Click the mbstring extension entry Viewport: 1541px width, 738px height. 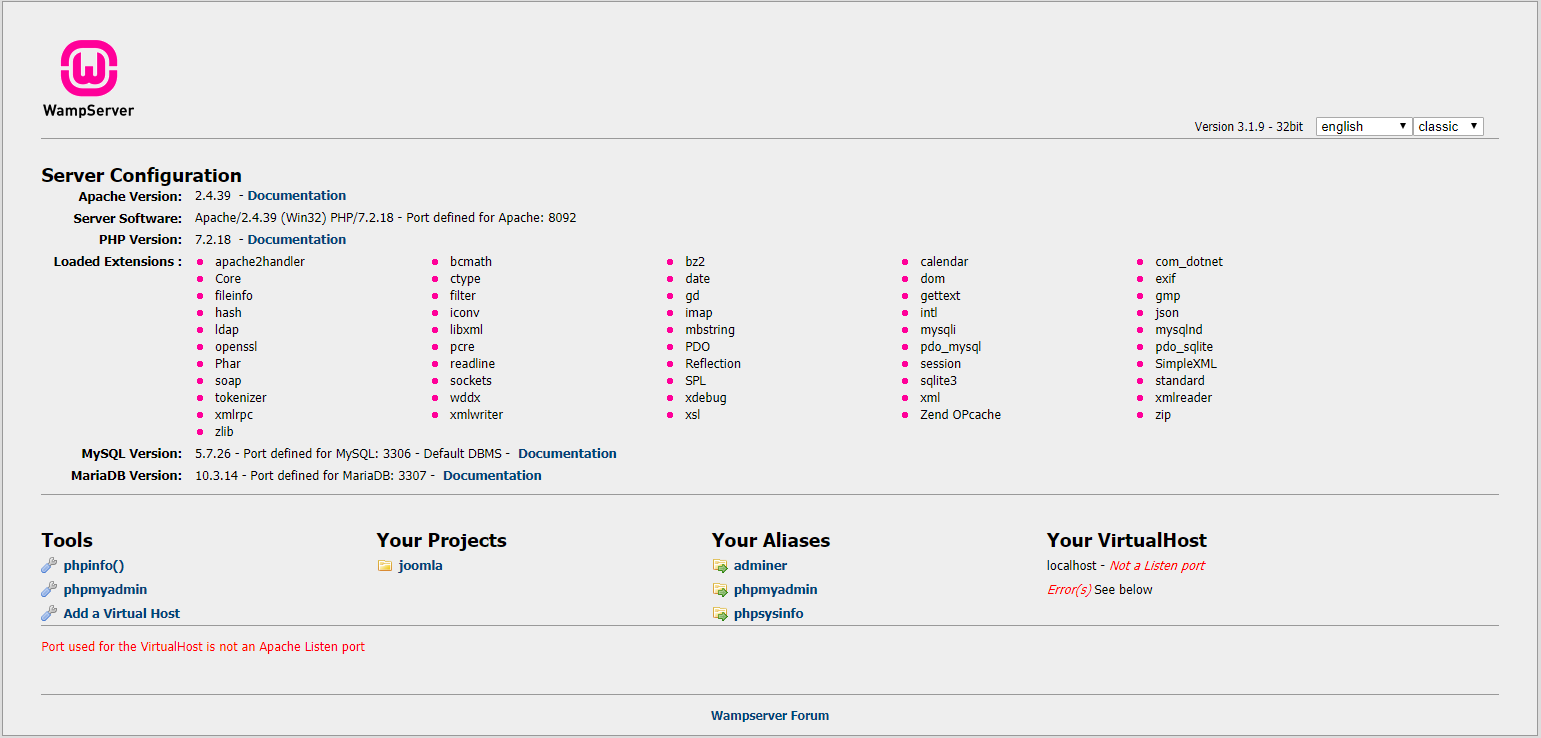coord(710,330)
